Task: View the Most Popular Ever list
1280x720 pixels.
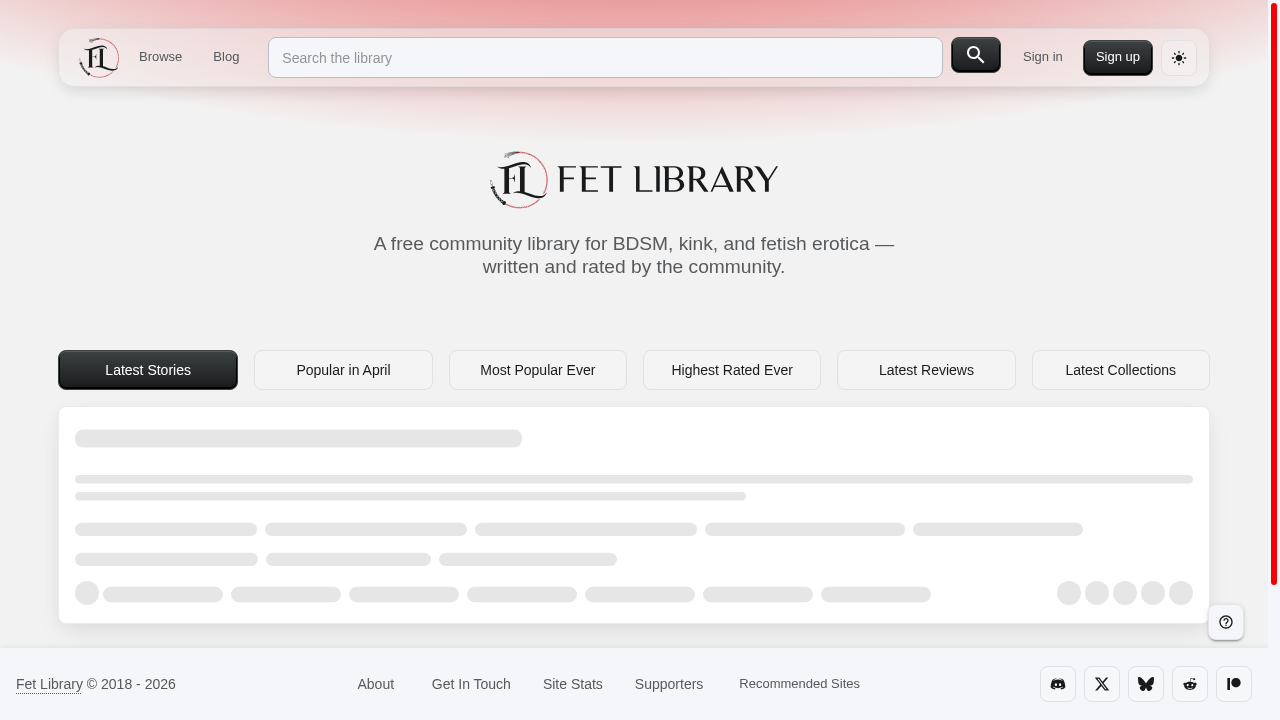Action: click(538, 370)
